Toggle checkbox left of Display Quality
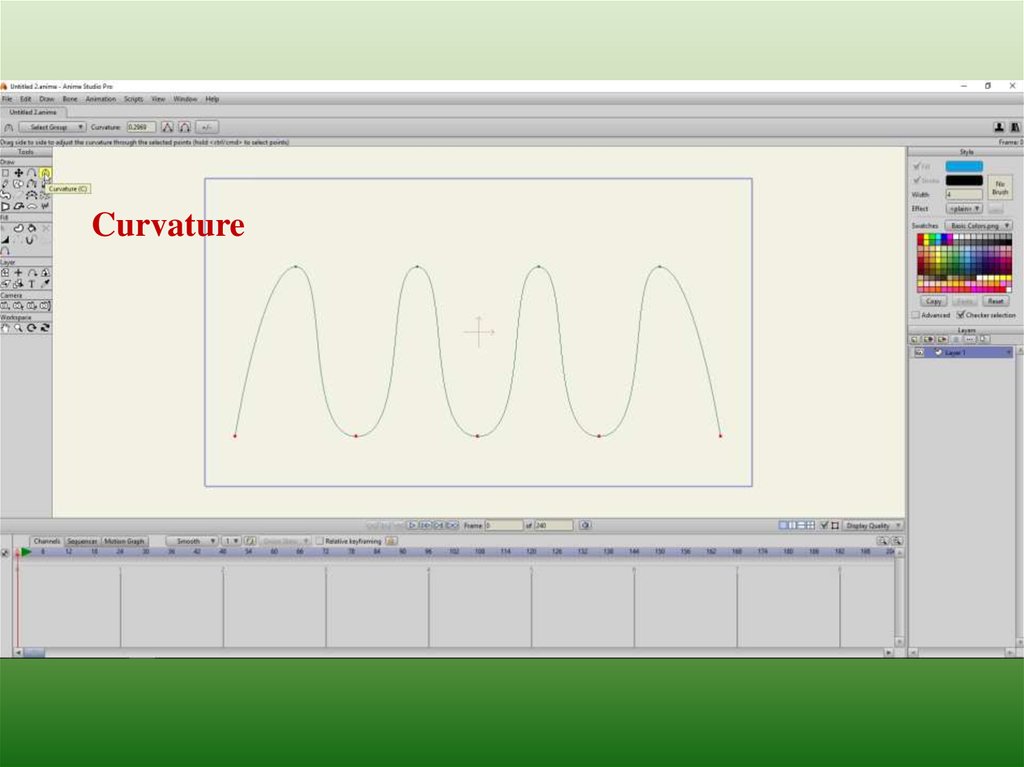Screen dimensions: 1024x767 point(824,525)
